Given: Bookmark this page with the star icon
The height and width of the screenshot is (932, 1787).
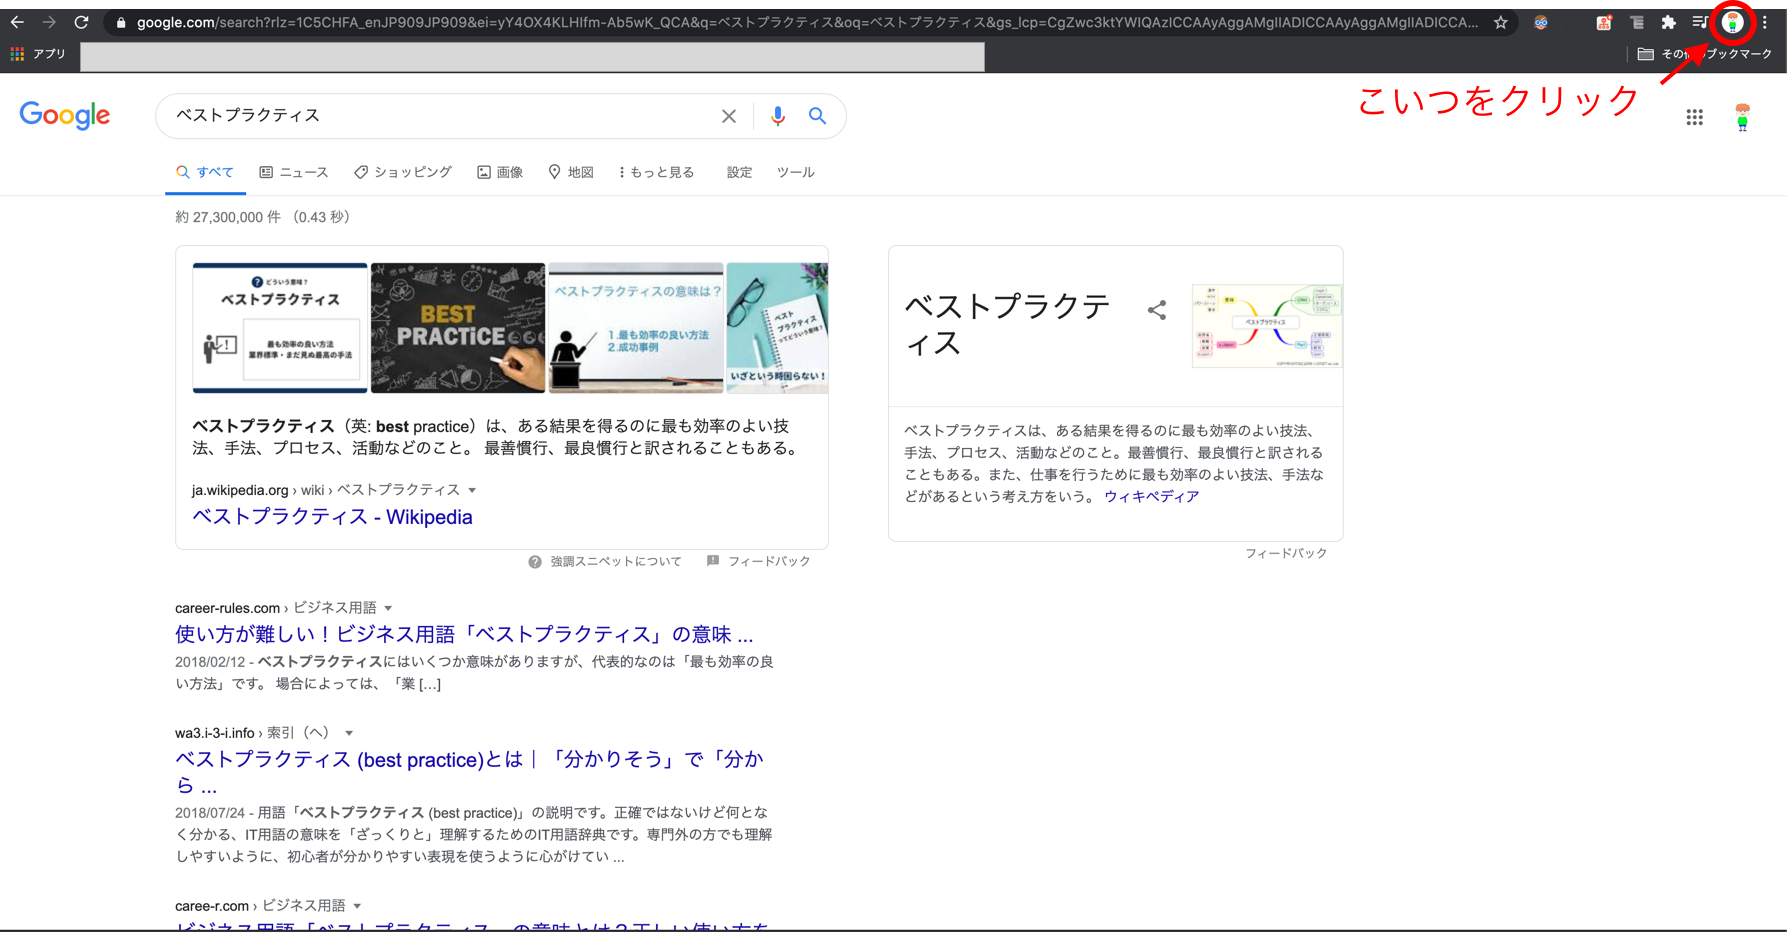Looking at the screenshot, I should pyautogui.click(x=1500, y=22).
